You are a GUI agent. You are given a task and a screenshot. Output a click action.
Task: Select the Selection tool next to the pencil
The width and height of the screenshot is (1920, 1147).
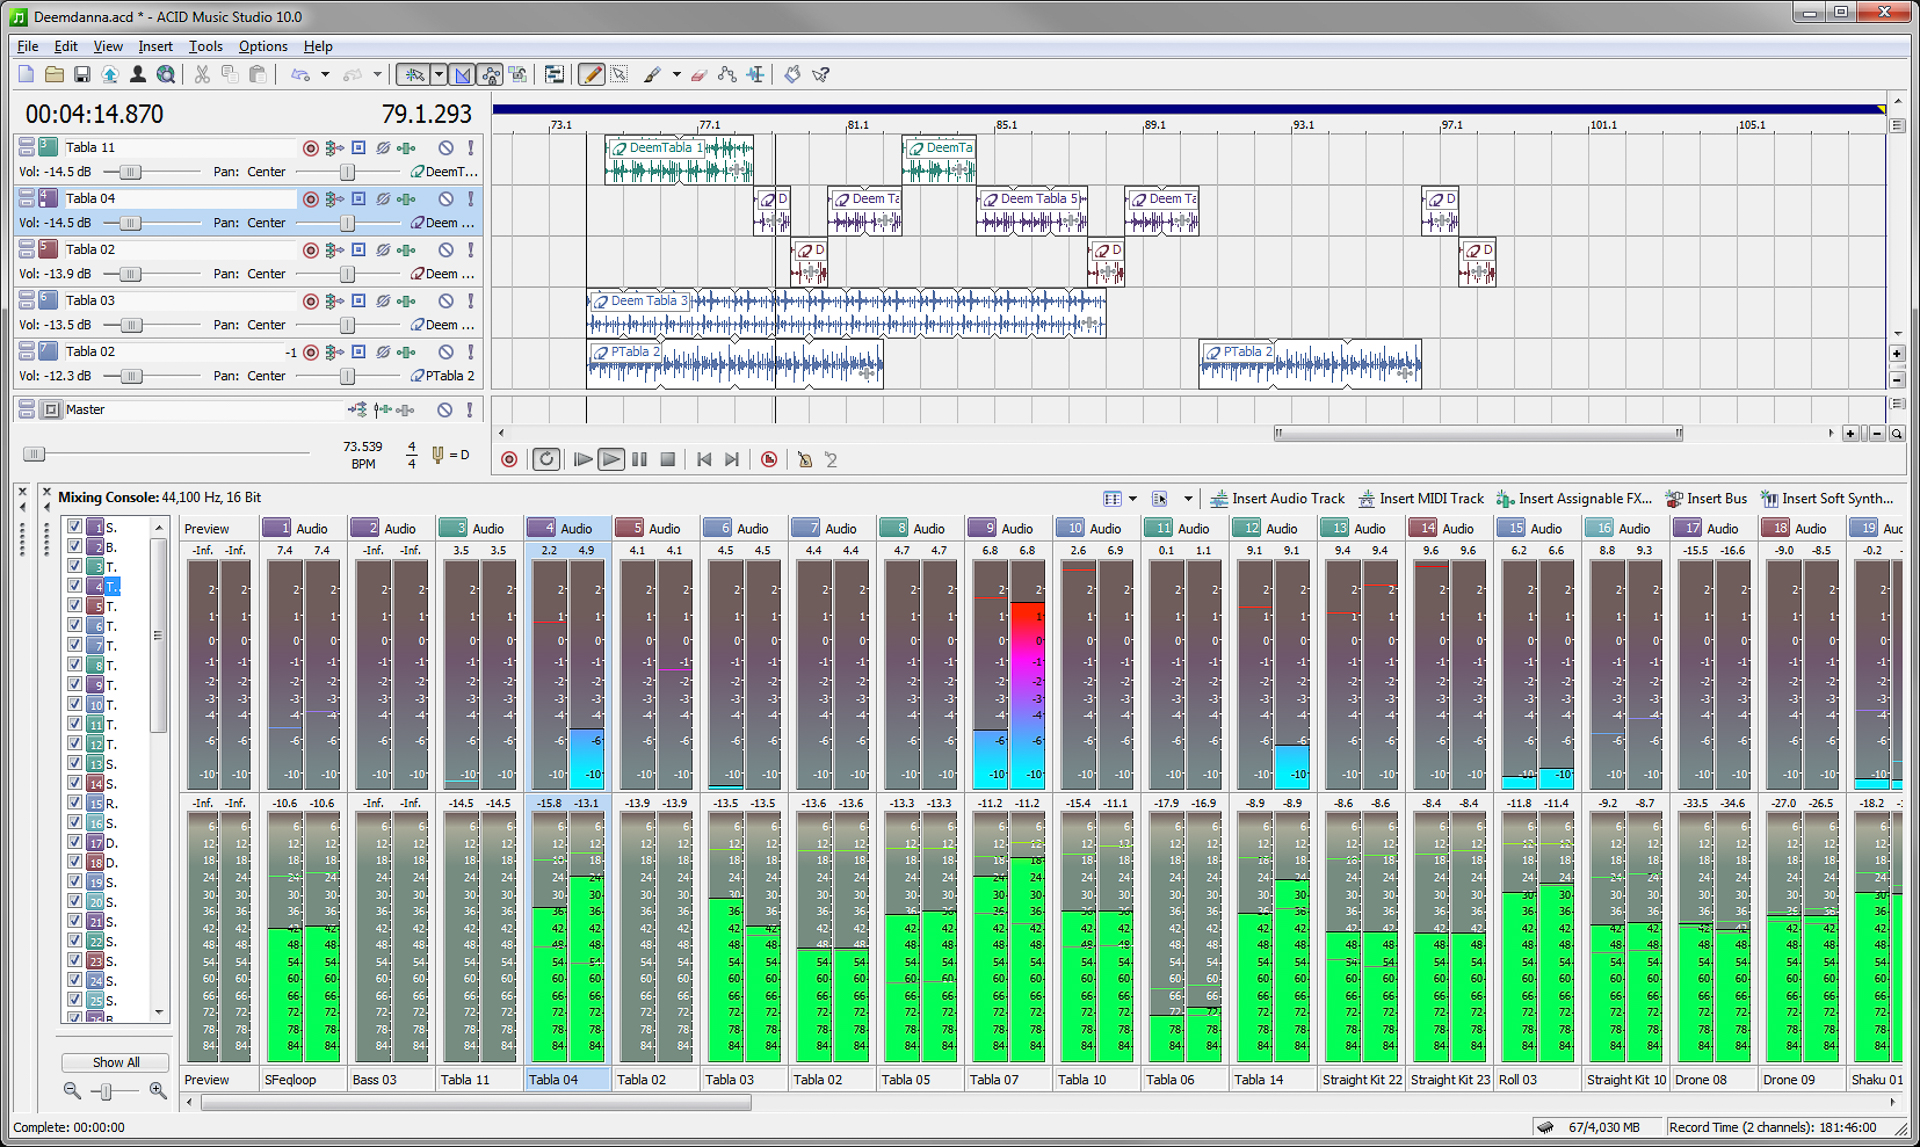click(x=619, y=74)
